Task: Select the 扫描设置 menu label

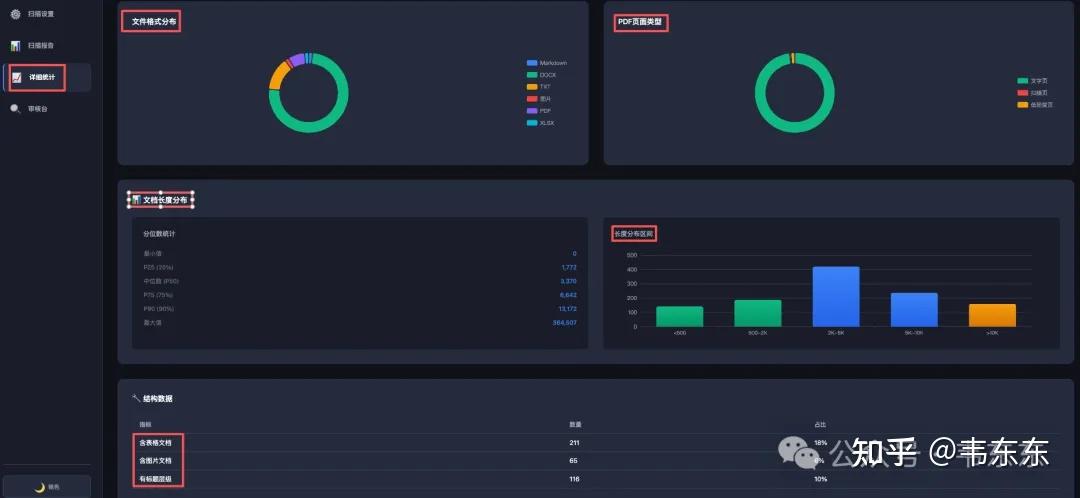Action: click(41, 14)
